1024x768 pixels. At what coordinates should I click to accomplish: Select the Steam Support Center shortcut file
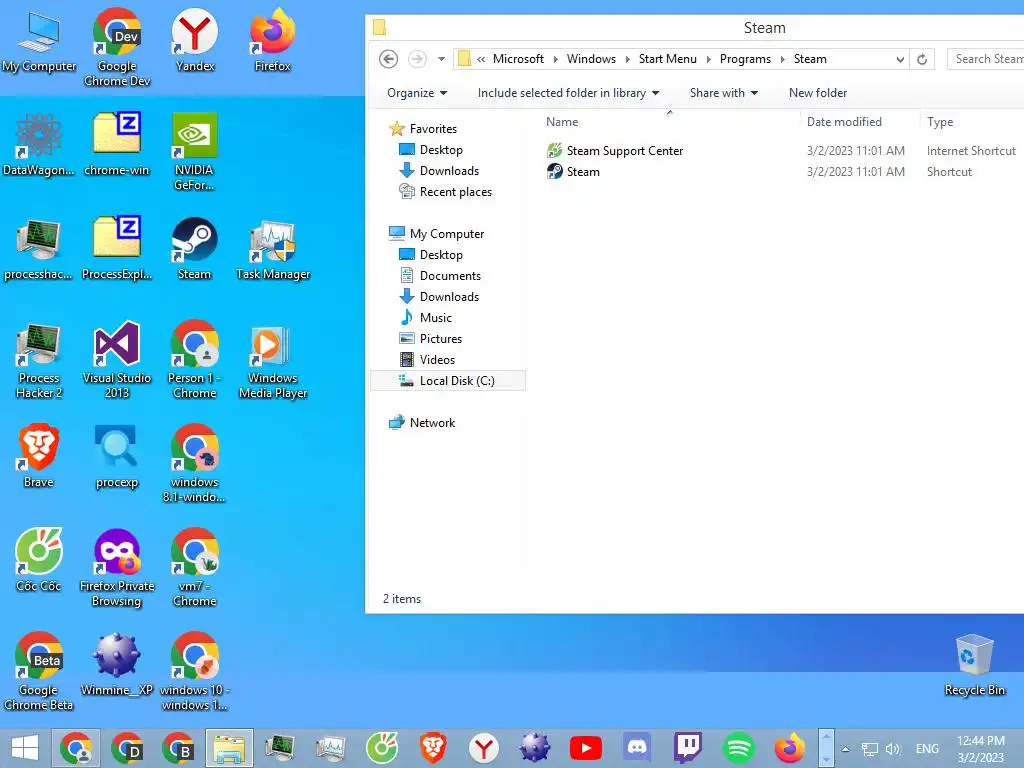[x=615, y=151]
